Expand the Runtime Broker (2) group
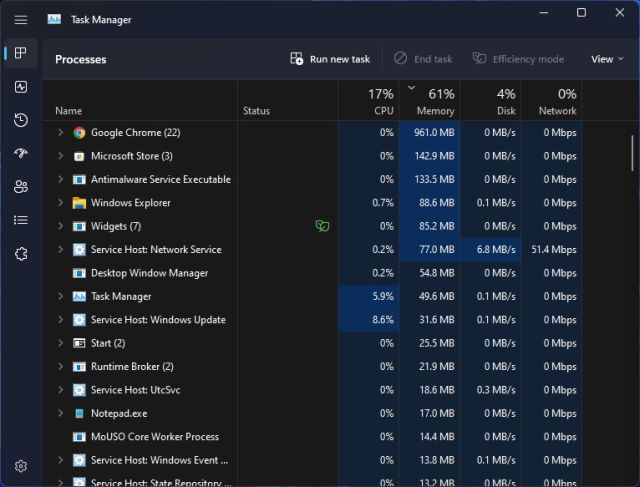Screen dimensions: 640x487 pos(60,366)
